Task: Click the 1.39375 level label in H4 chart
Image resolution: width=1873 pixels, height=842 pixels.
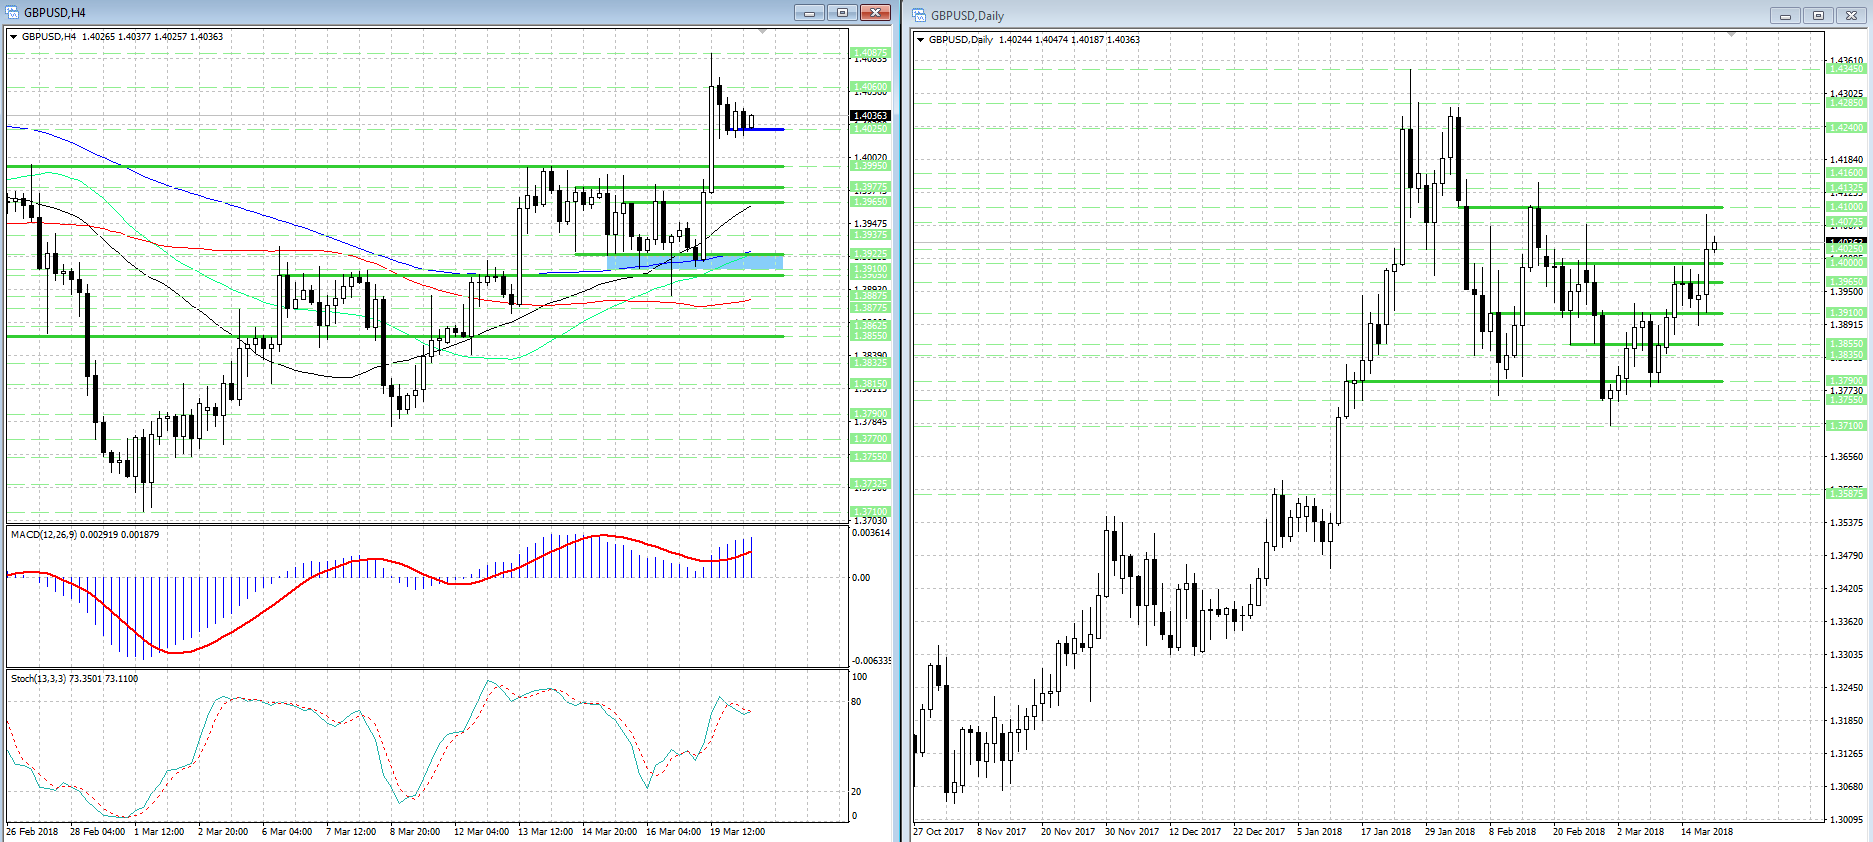Action: (x=870, y=236)
